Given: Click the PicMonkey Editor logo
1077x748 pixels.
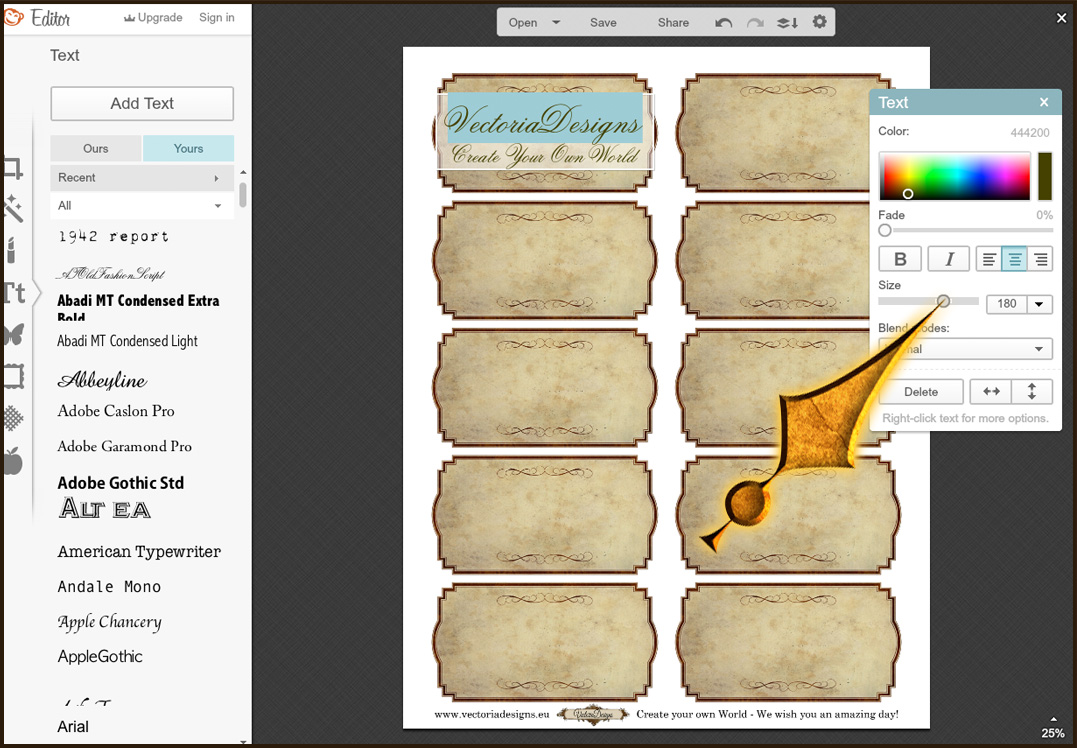Looking at the screenshot, I should coord(37,18).
